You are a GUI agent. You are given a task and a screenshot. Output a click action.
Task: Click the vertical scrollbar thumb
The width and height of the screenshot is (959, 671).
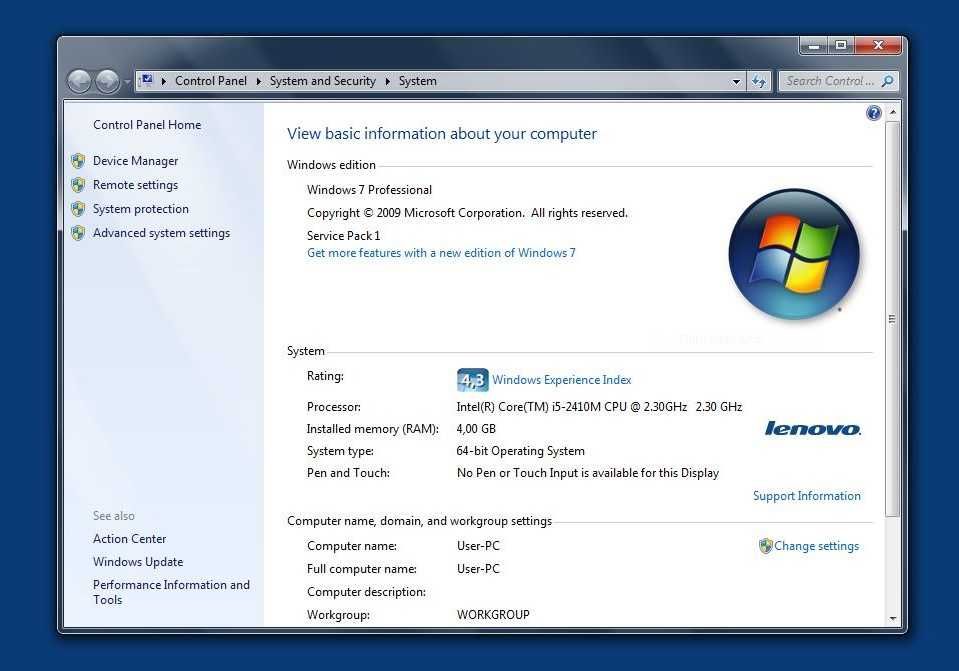point(892,319)
